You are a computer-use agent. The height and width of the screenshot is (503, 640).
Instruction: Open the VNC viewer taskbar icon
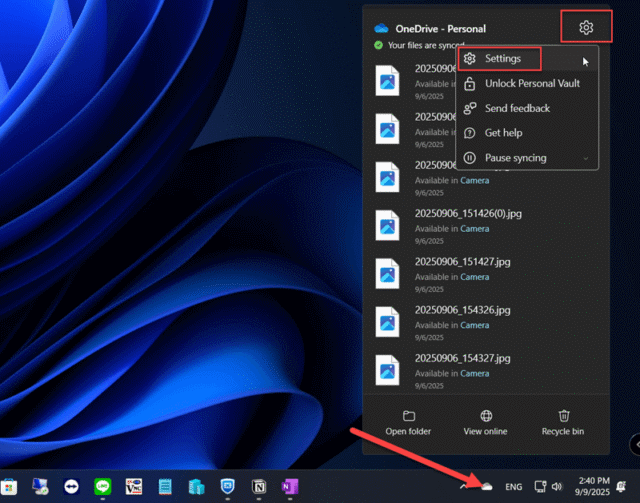134,486
